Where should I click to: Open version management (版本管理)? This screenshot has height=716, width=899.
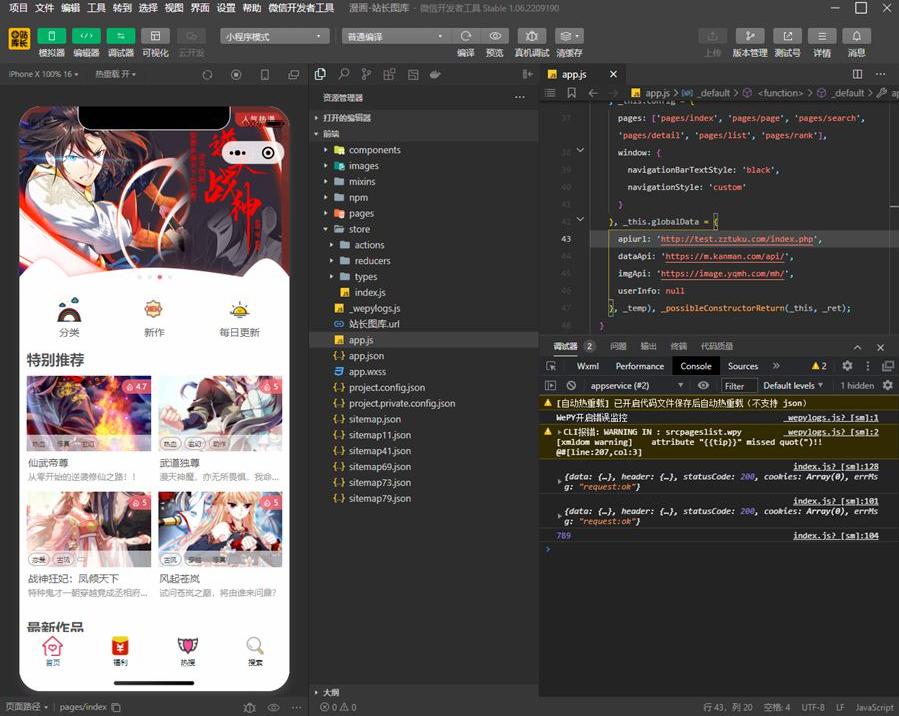749,36
